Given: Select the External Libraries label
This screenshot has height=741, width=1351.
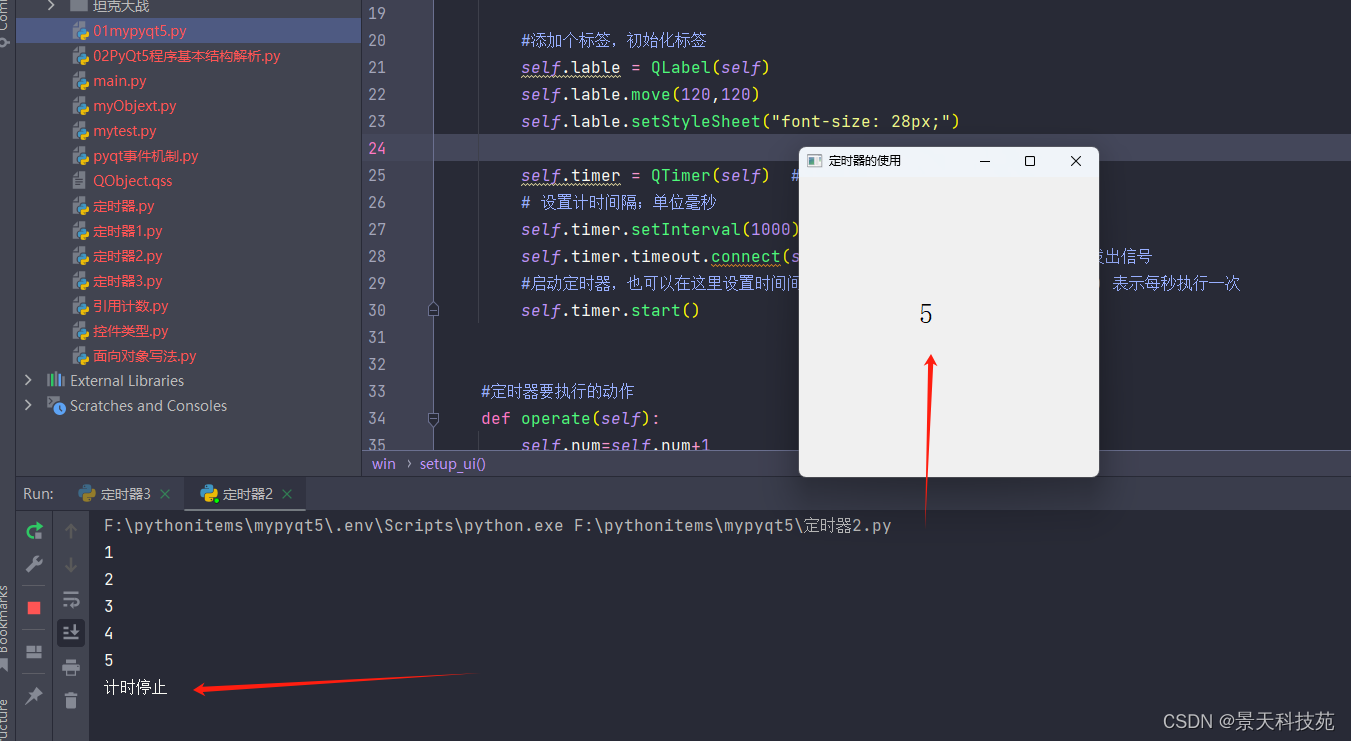Looking at the screenshot, I should click(127, 380).
